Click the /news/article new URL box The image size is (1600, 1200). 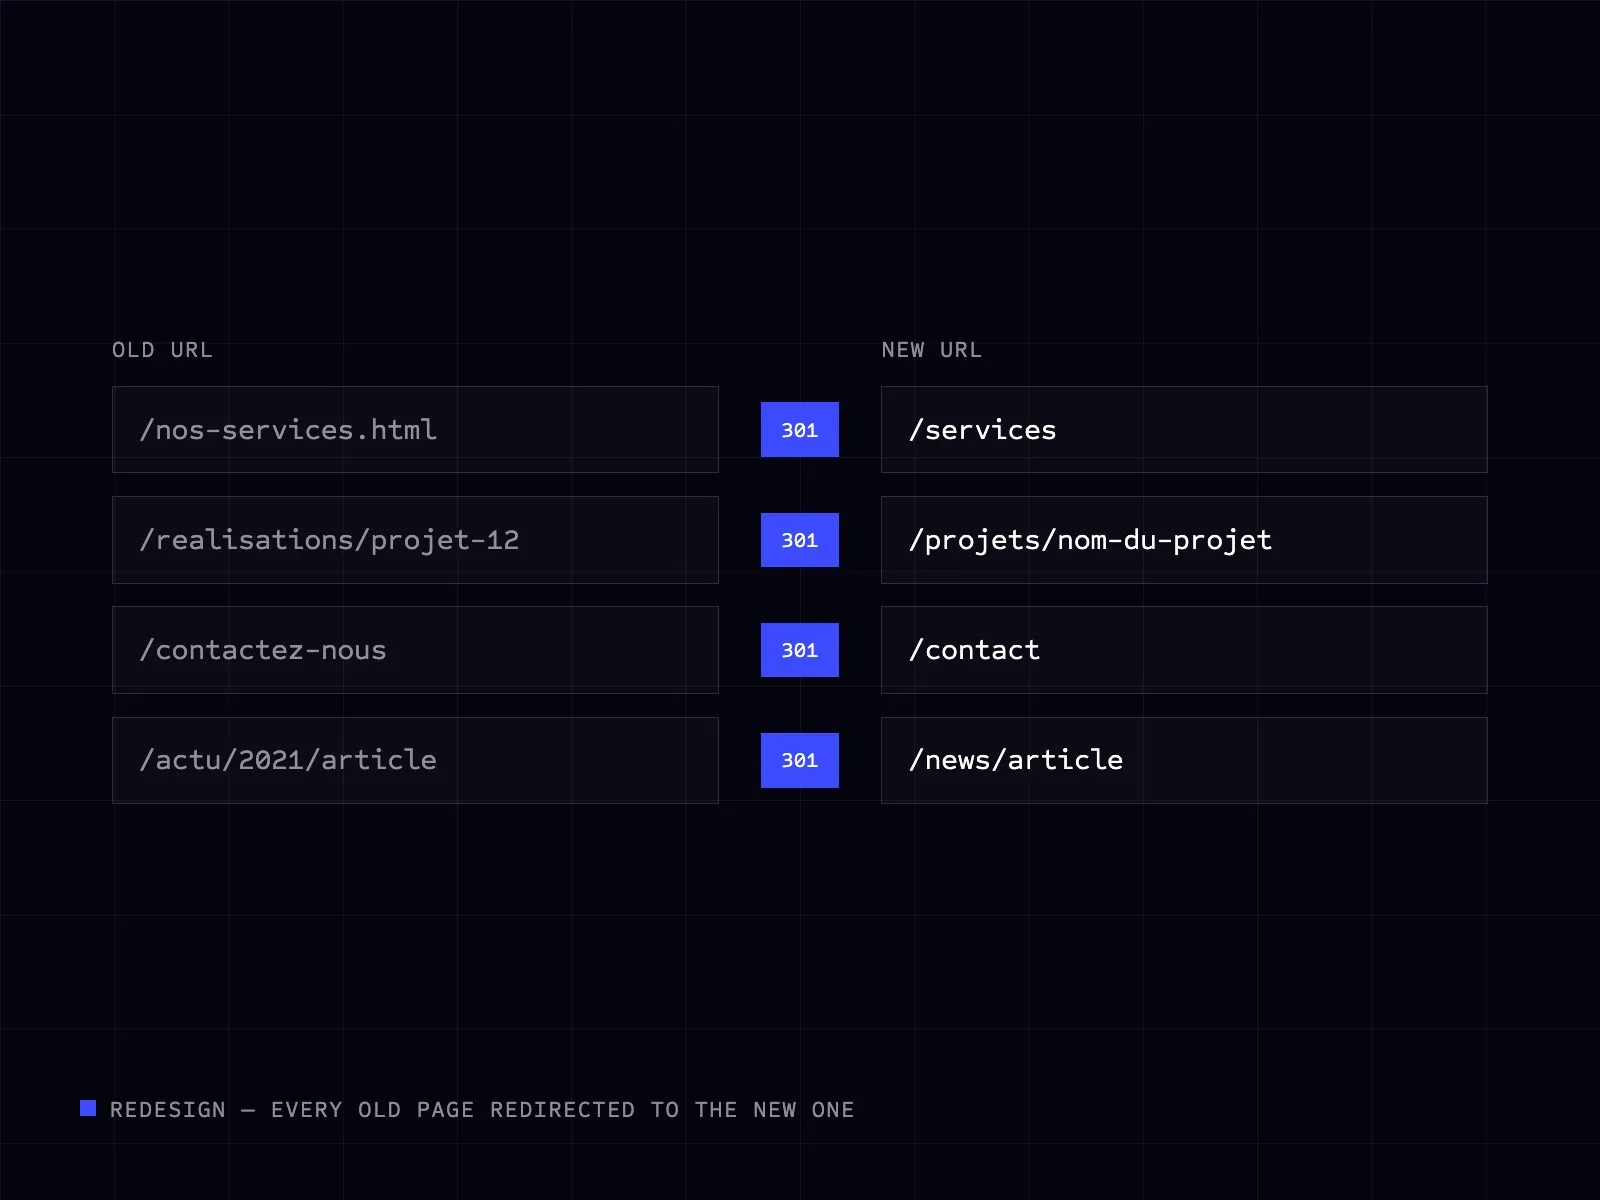click(1184, 760)
